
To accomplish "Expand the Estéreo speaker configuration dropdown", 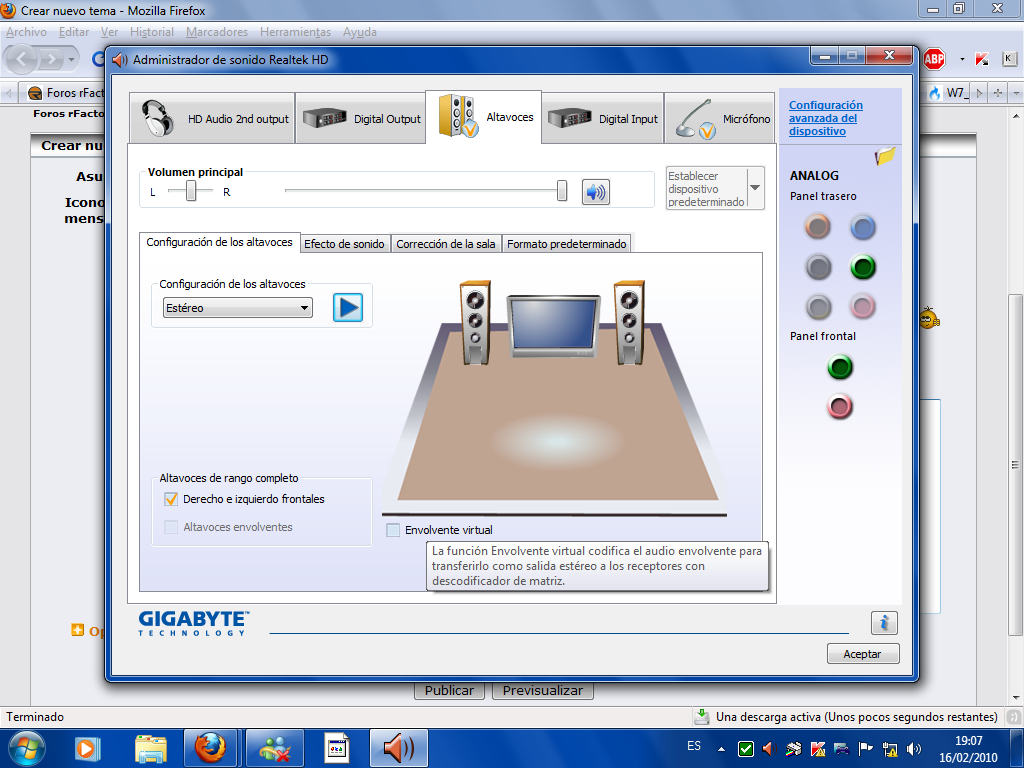I will (238, 308).
